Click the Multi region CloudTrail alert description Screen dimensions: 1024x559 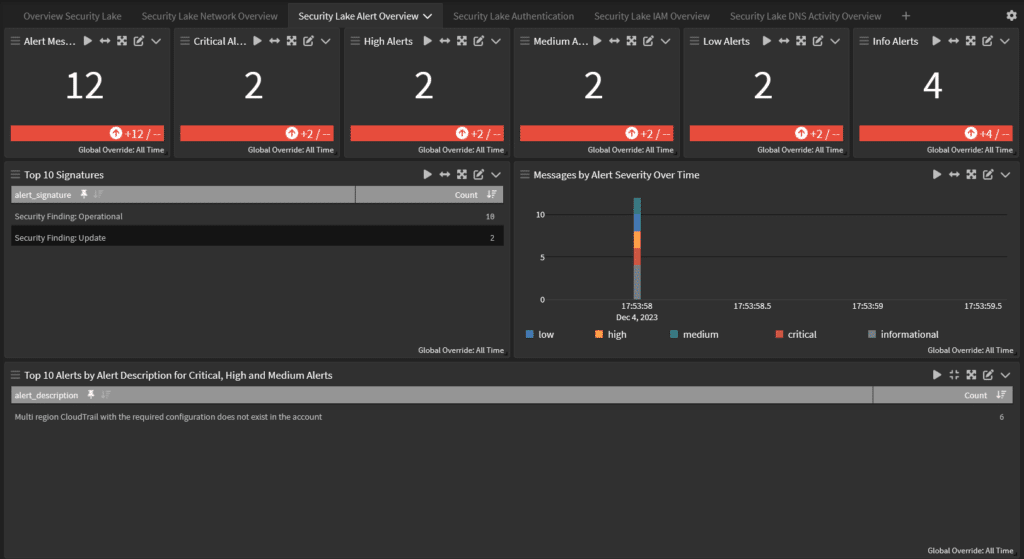pyautogui.click(x=168, y=416)
